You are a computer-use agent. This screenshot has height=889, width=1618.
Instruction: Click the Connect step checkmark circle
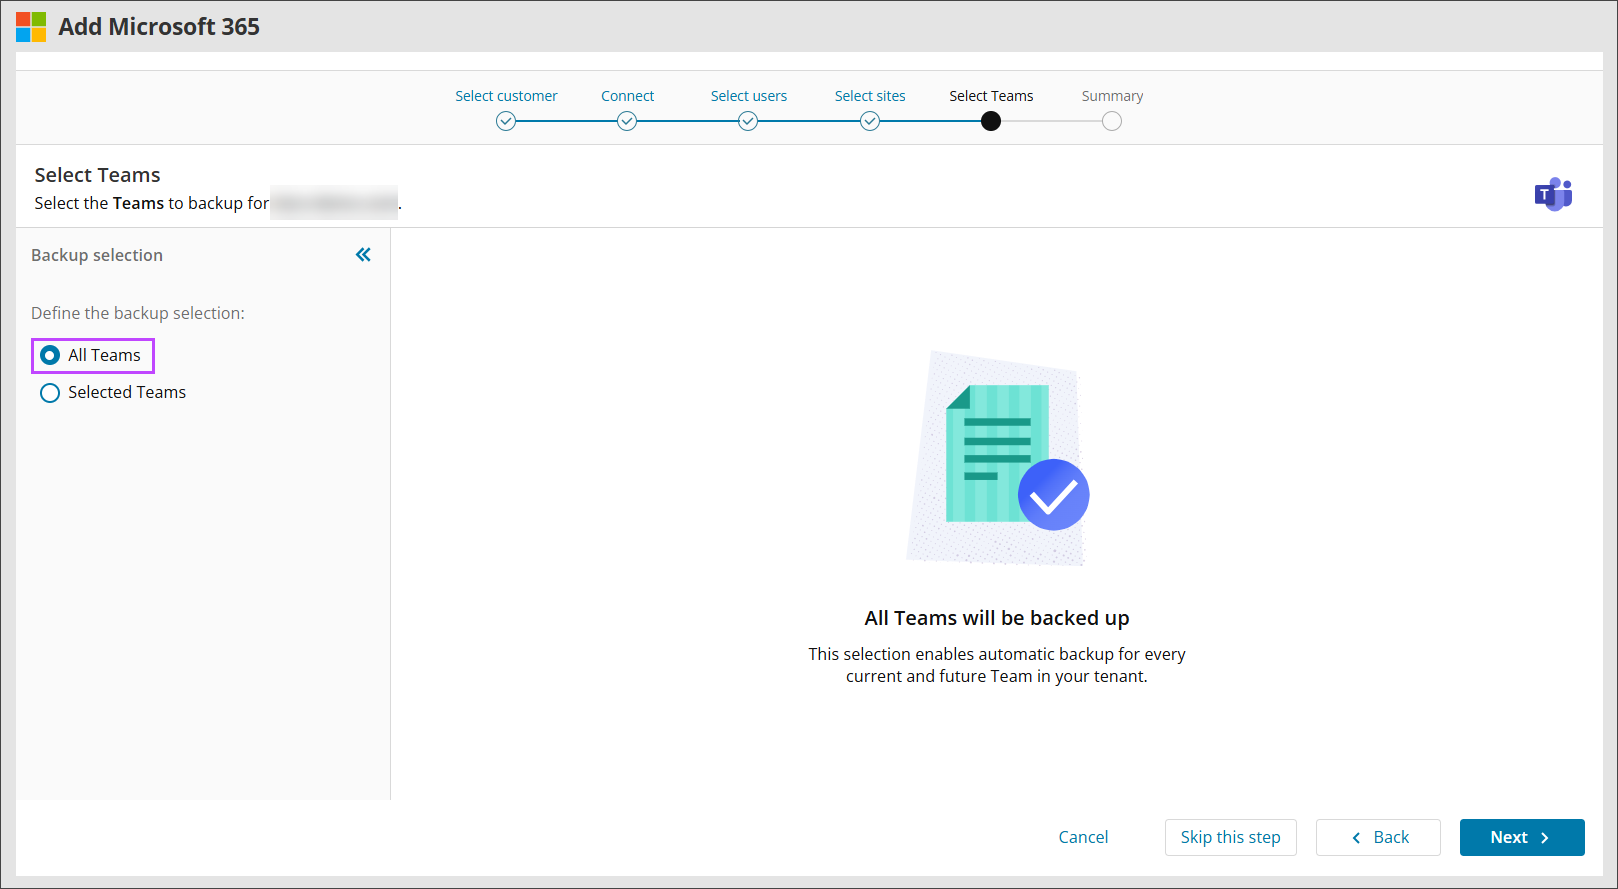(627, 121)
